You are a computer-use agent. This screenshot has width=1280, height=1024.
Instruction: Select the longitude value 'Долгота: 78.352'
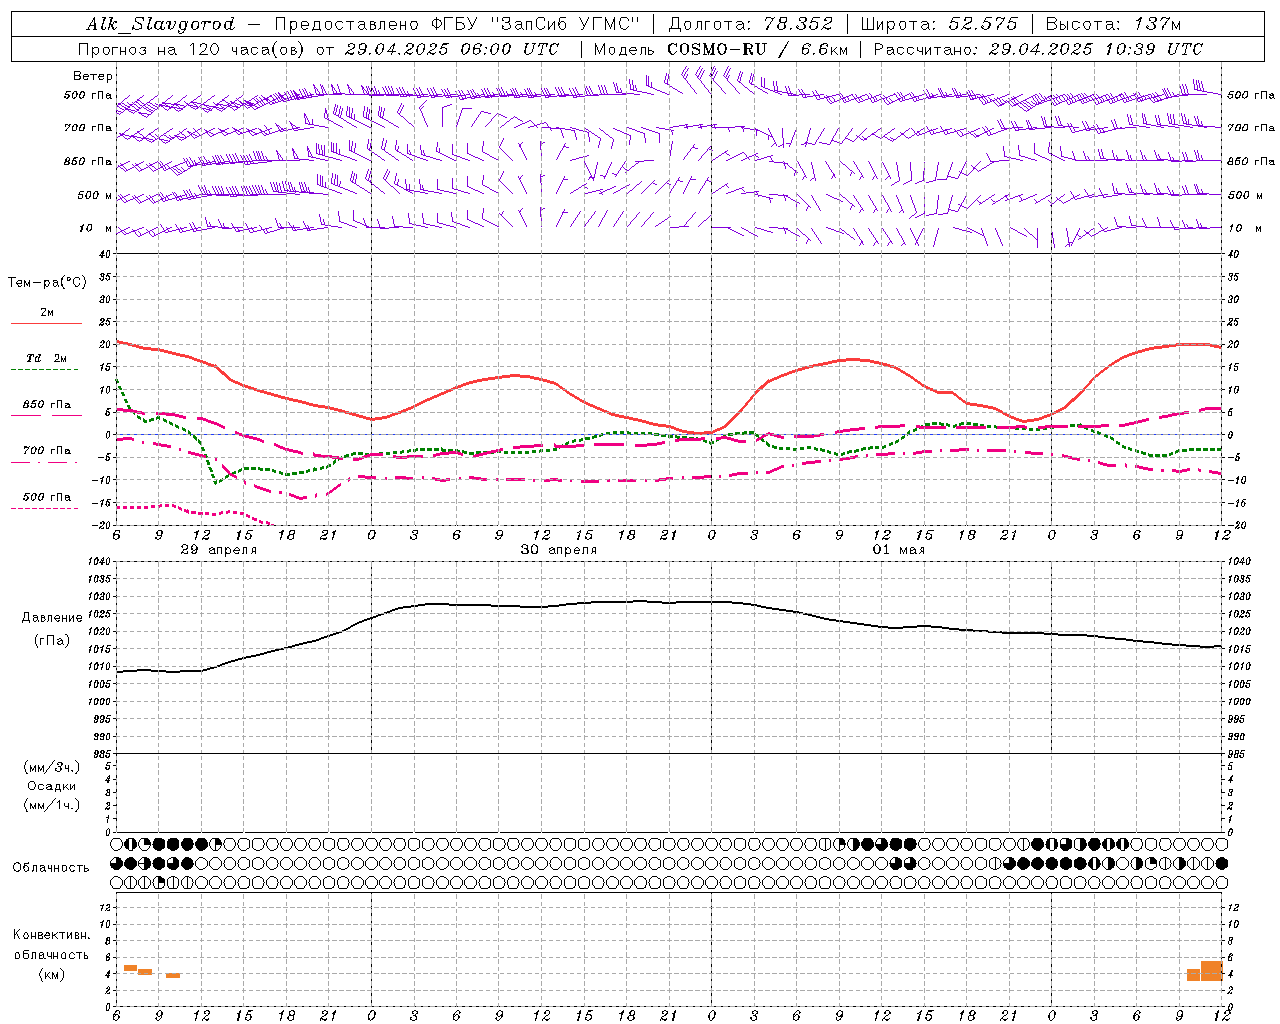[x=750, y=24]
